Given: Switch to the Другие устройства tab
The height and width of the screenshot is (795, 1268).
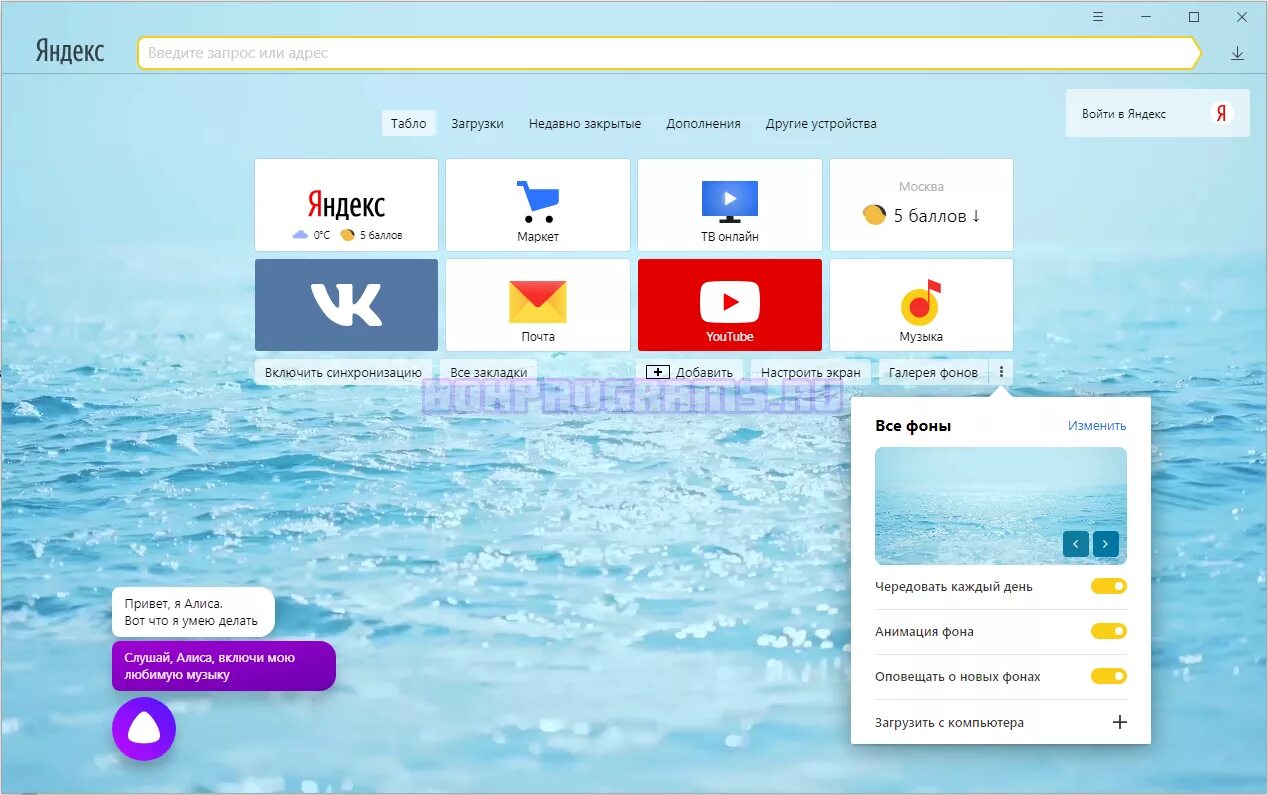Looking at the screenshot, I should tap(821, 123).
